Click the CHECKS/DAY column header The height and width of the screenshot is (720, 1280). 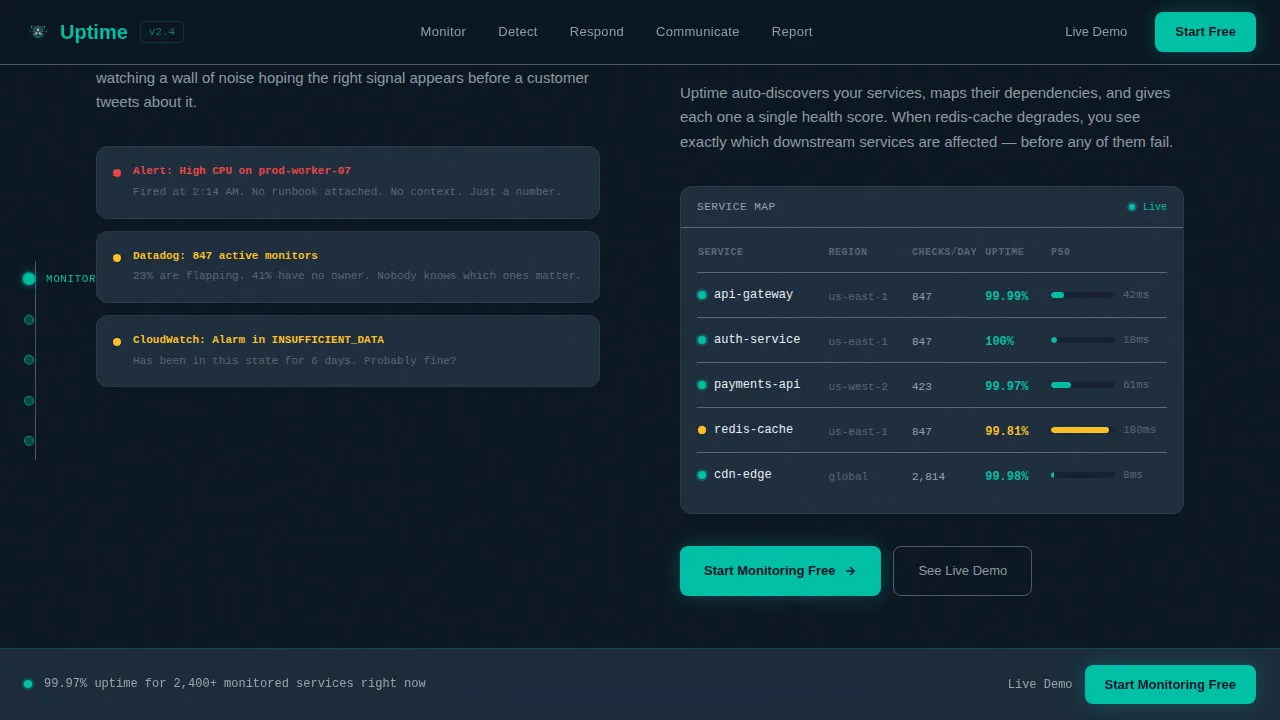click(944, 252)
